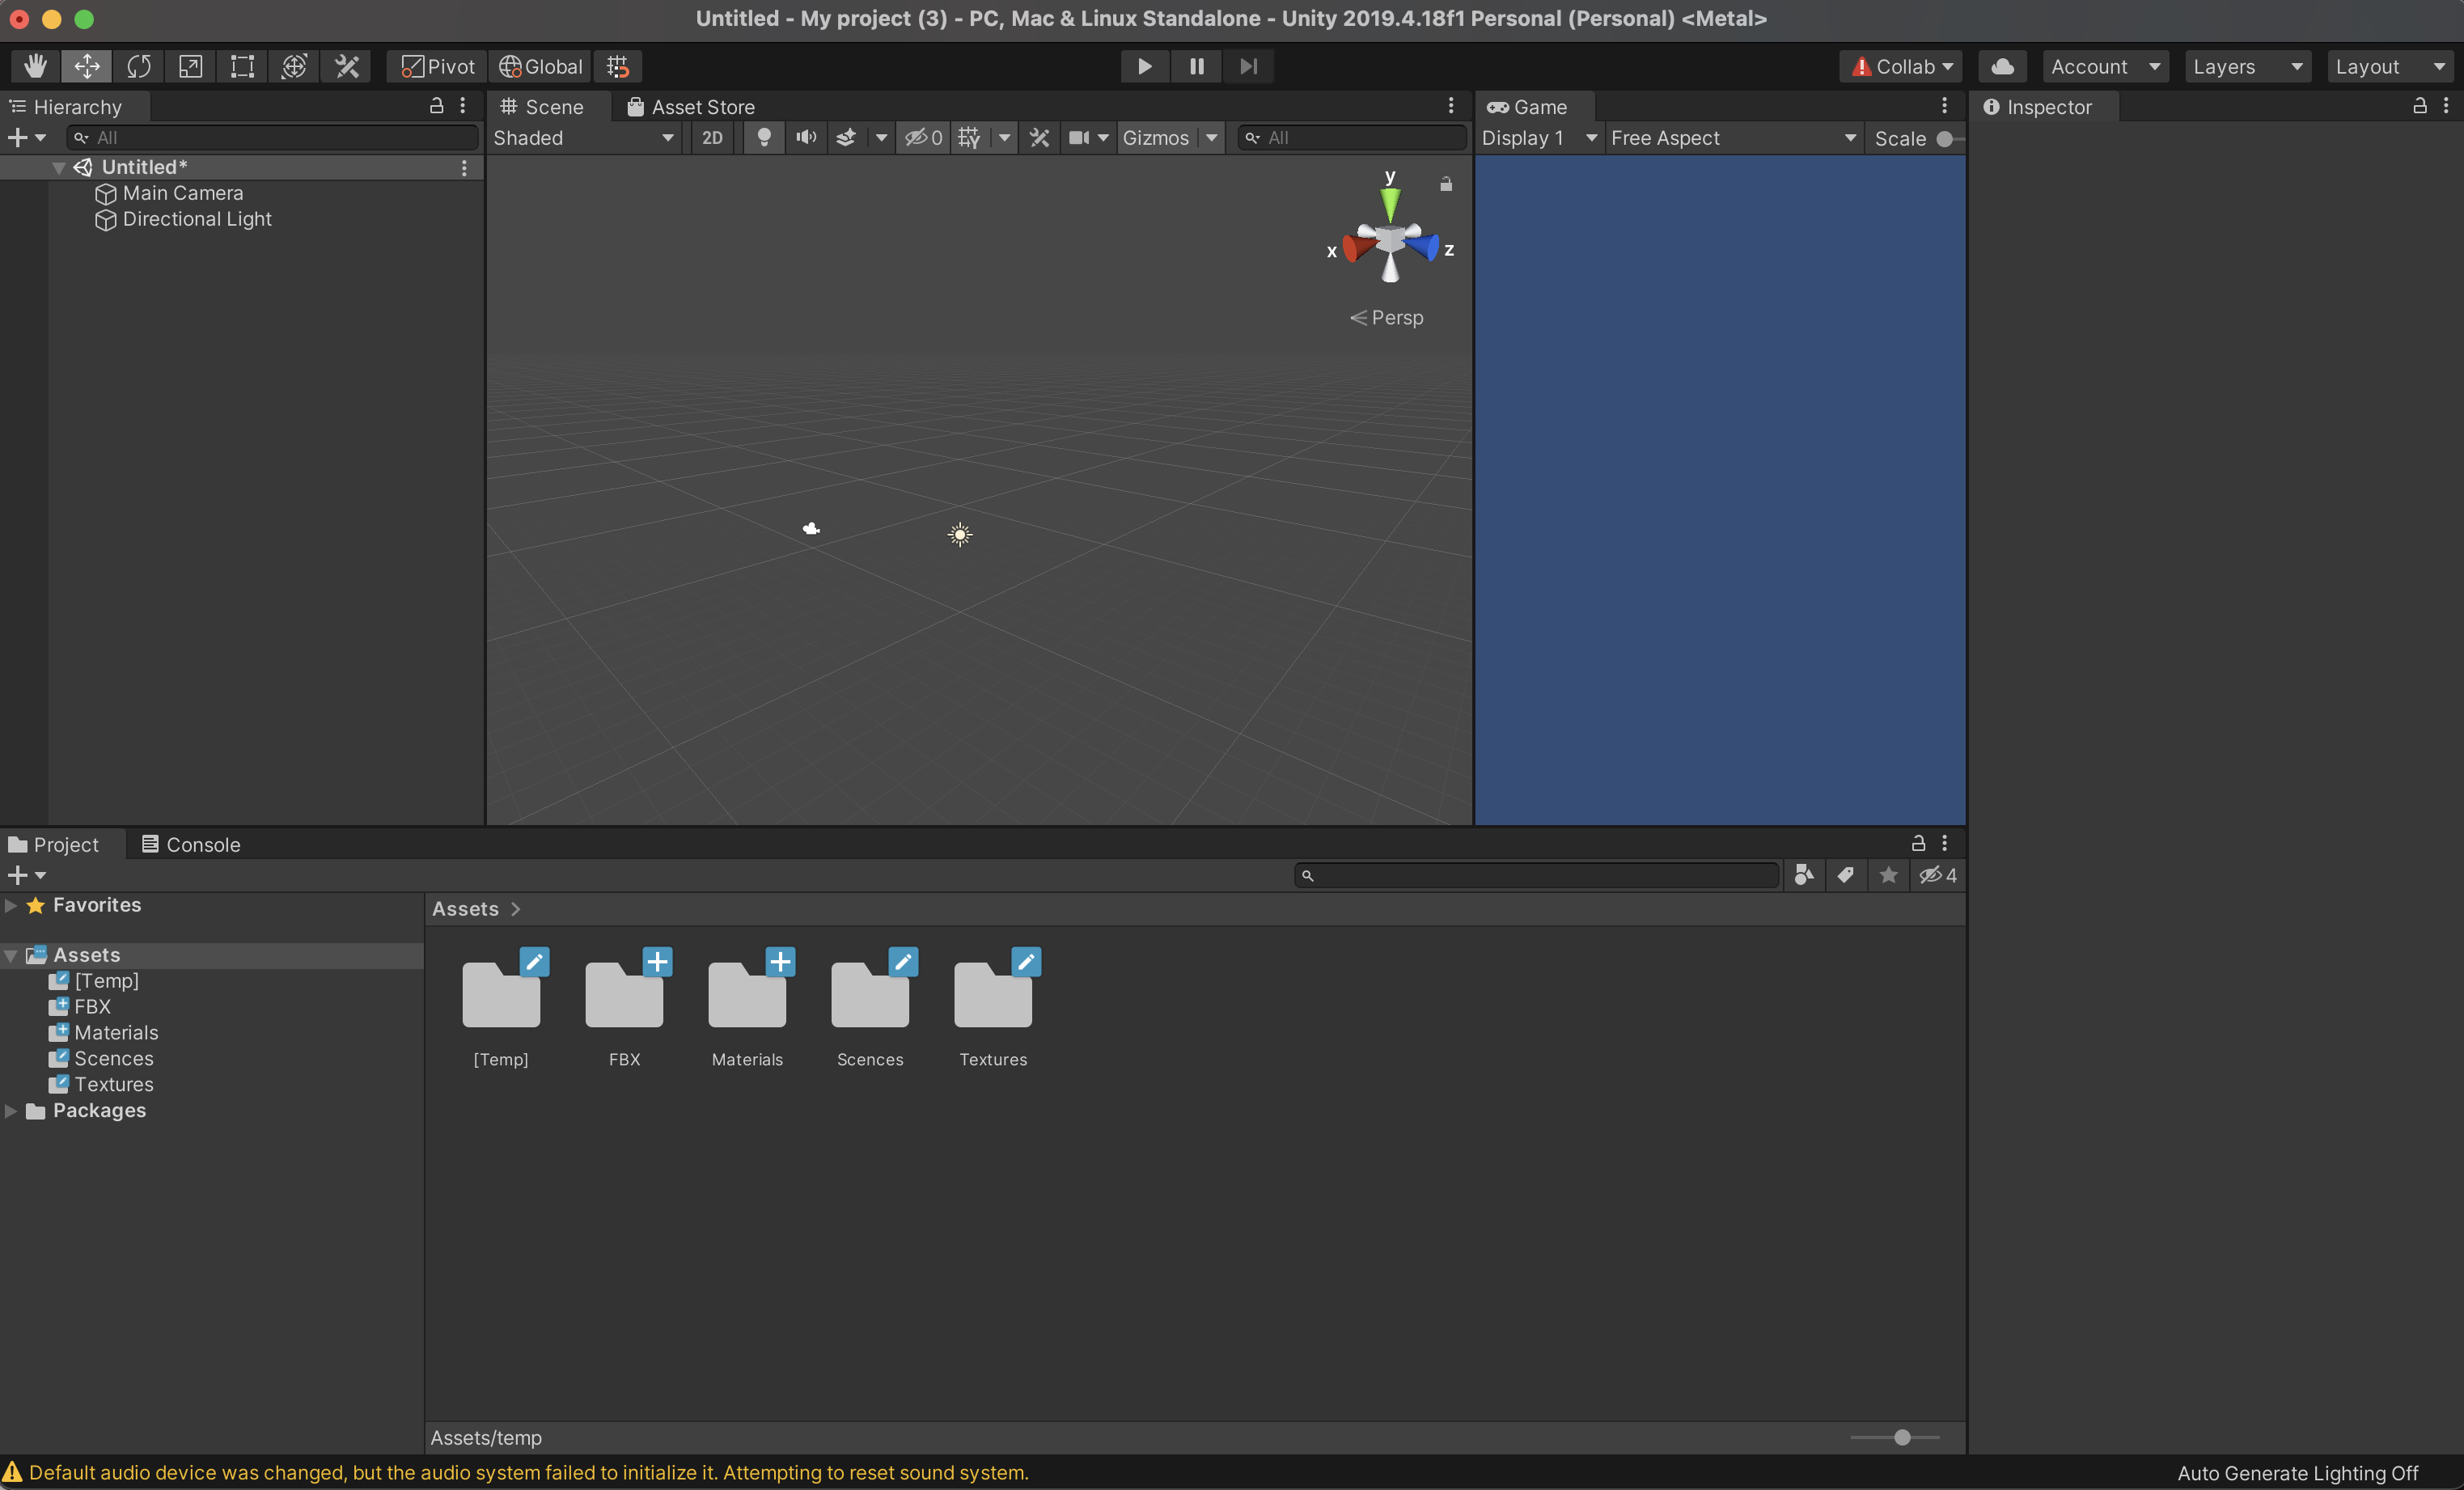This screenshot has width=2464, height=1490.
Task: Adjust the Project icon size slider
Action: click(x=1901, y=1437)
